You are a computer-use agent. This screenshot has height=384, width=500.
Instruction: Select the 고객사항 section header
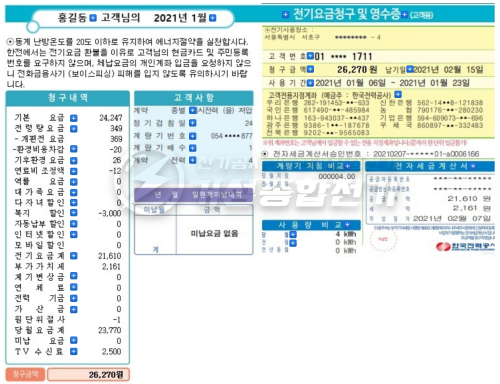194,98
